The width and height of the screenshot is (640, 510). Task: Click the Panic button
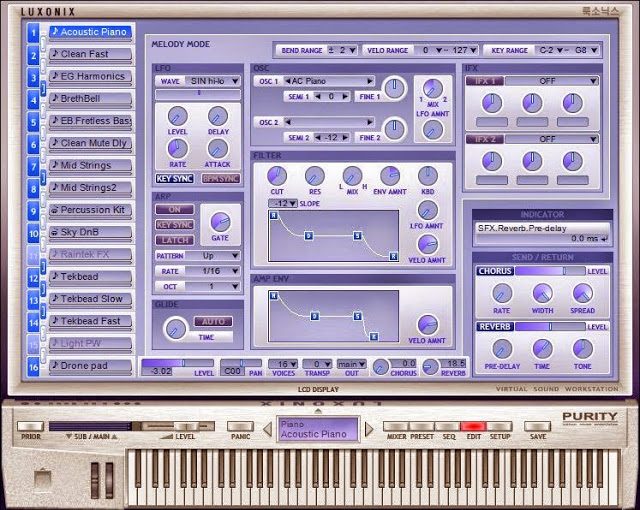pyautogui.click(x=240, y=426)
